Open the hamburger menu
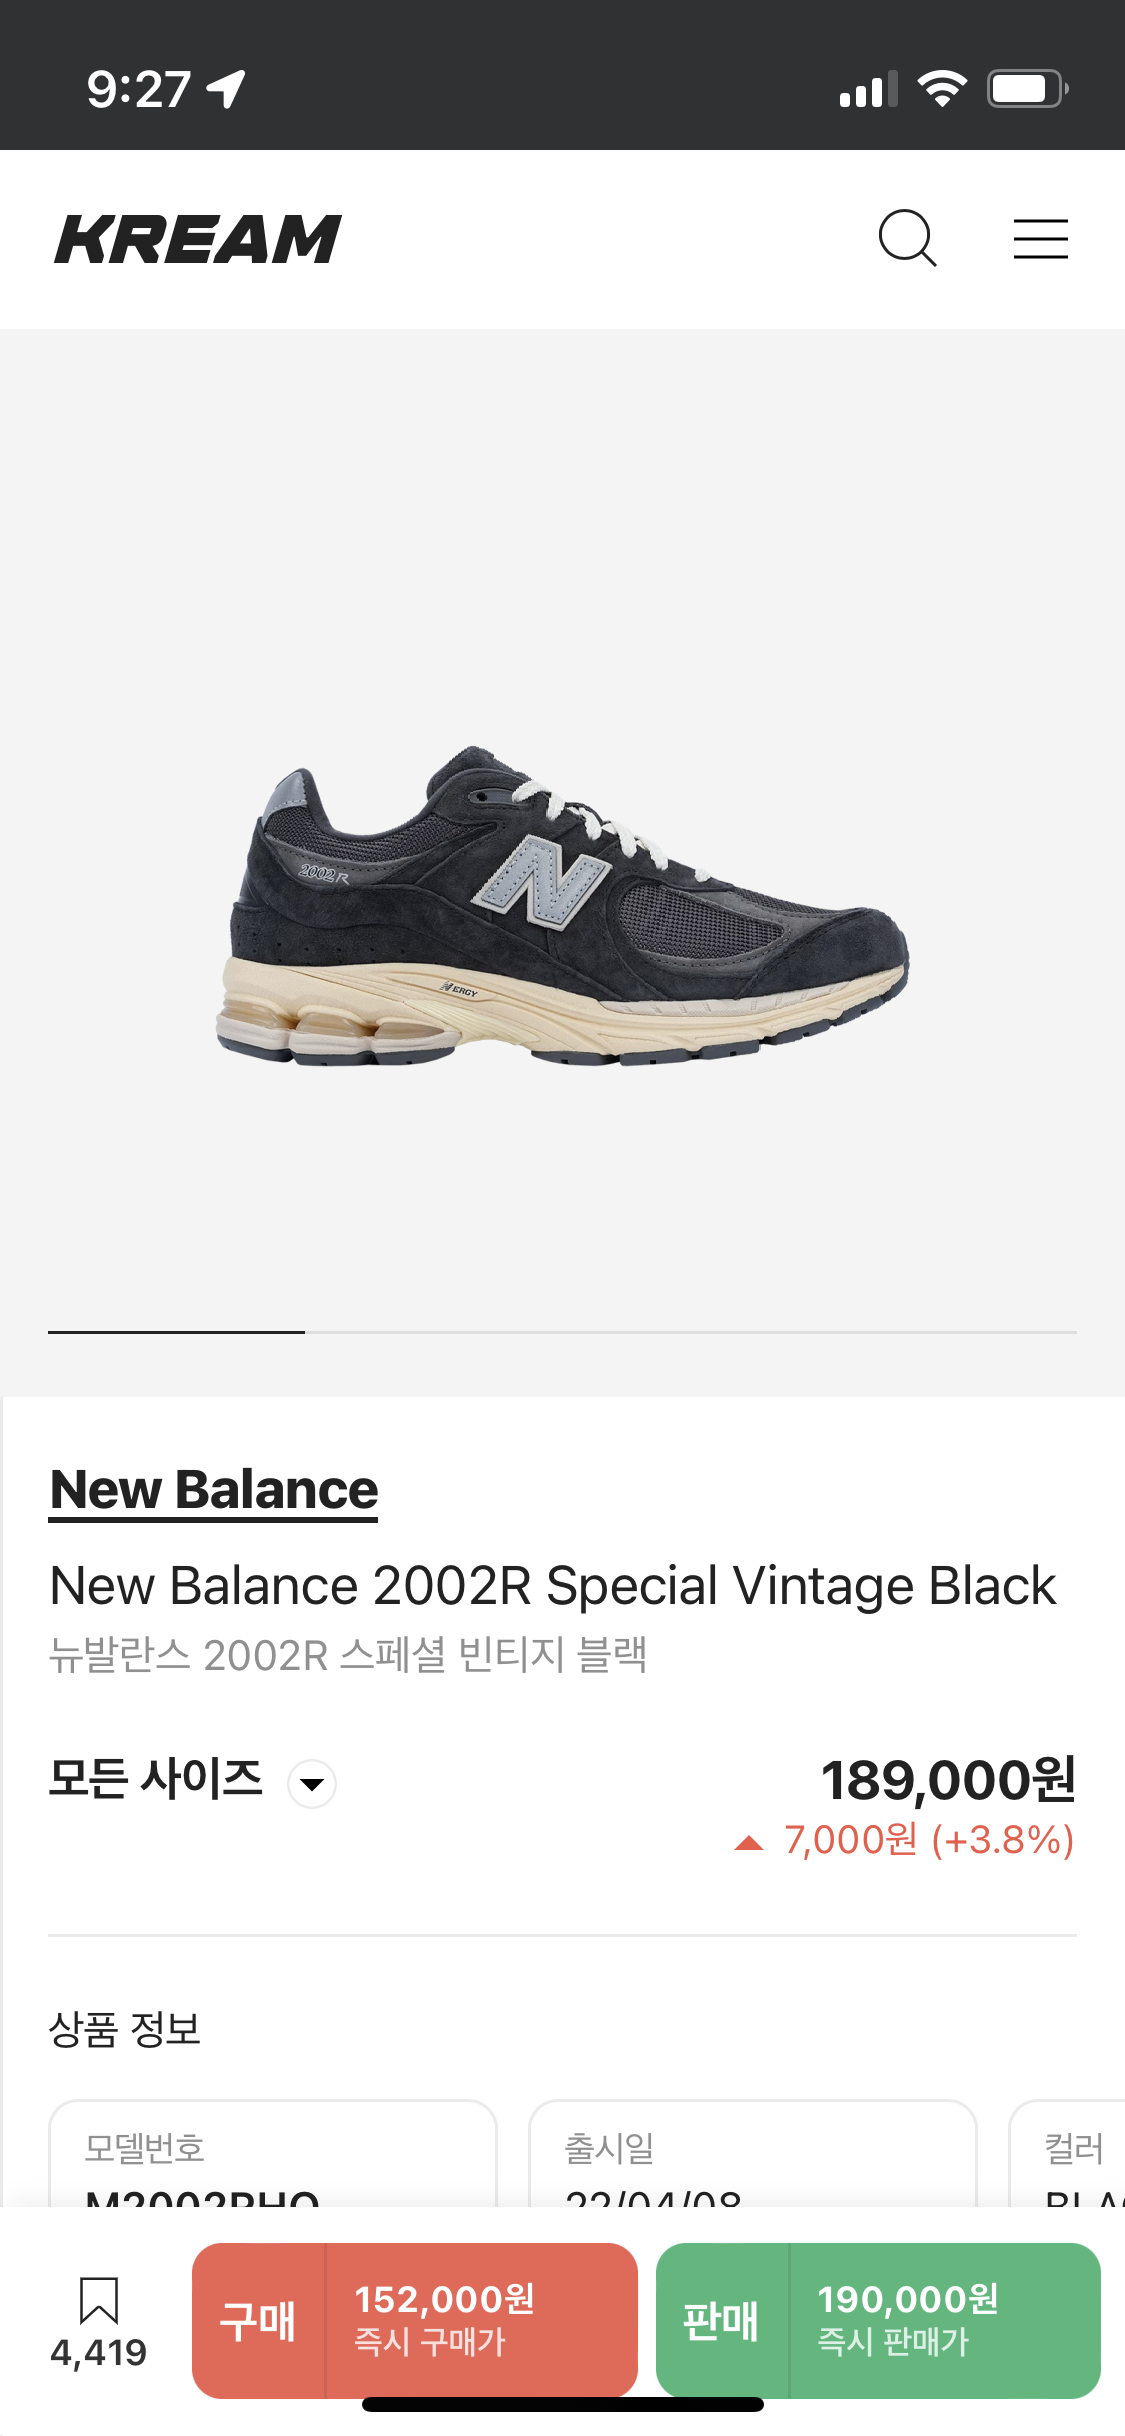The image size is (1125, 2436). pos(1040,239)
